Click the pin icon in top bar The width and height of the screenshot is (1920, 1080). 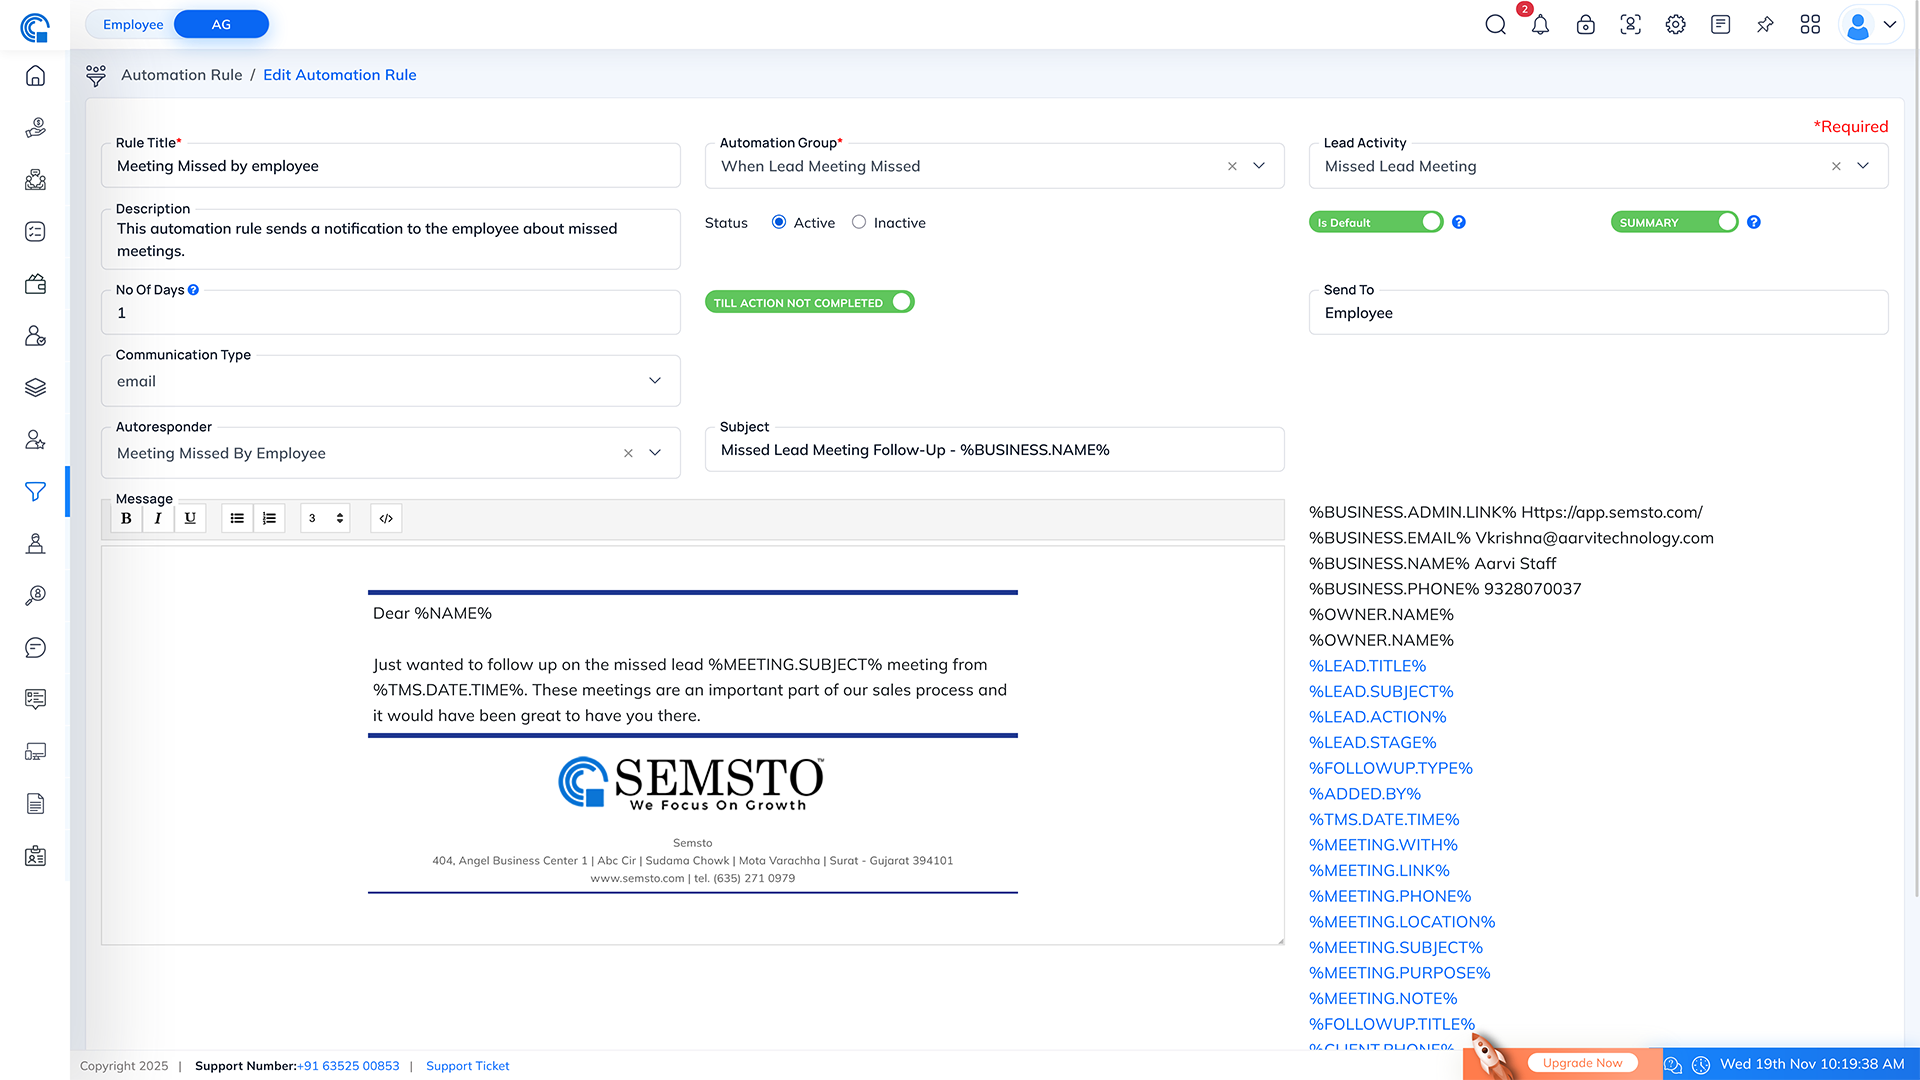[1765, 25]
